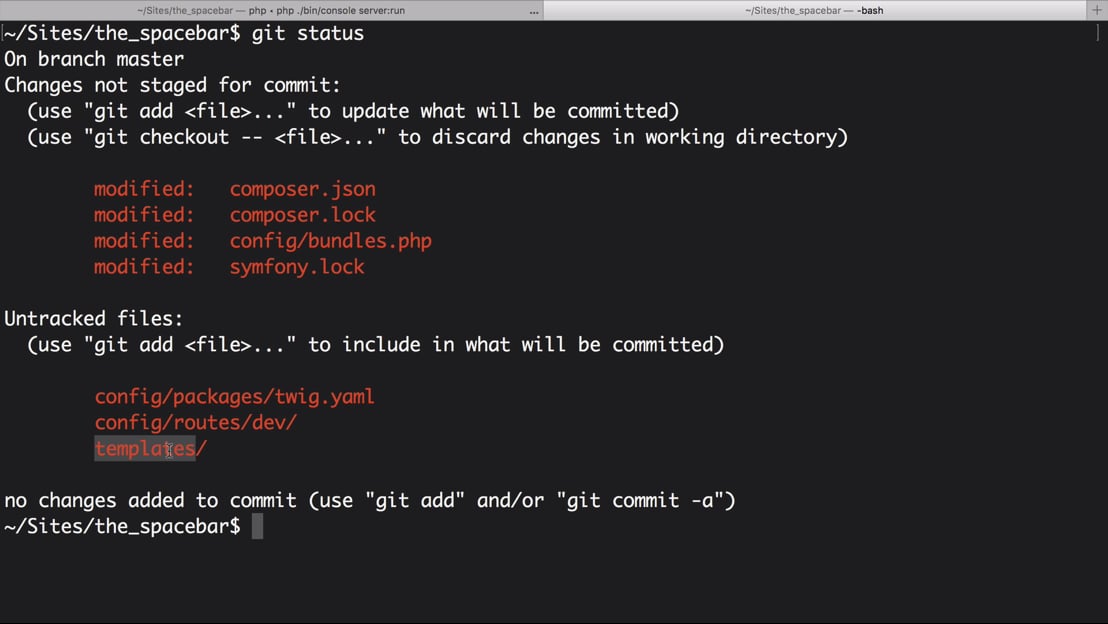Select the -bash terminal tab
1108x624 pixels.
(x=813, y=10)
